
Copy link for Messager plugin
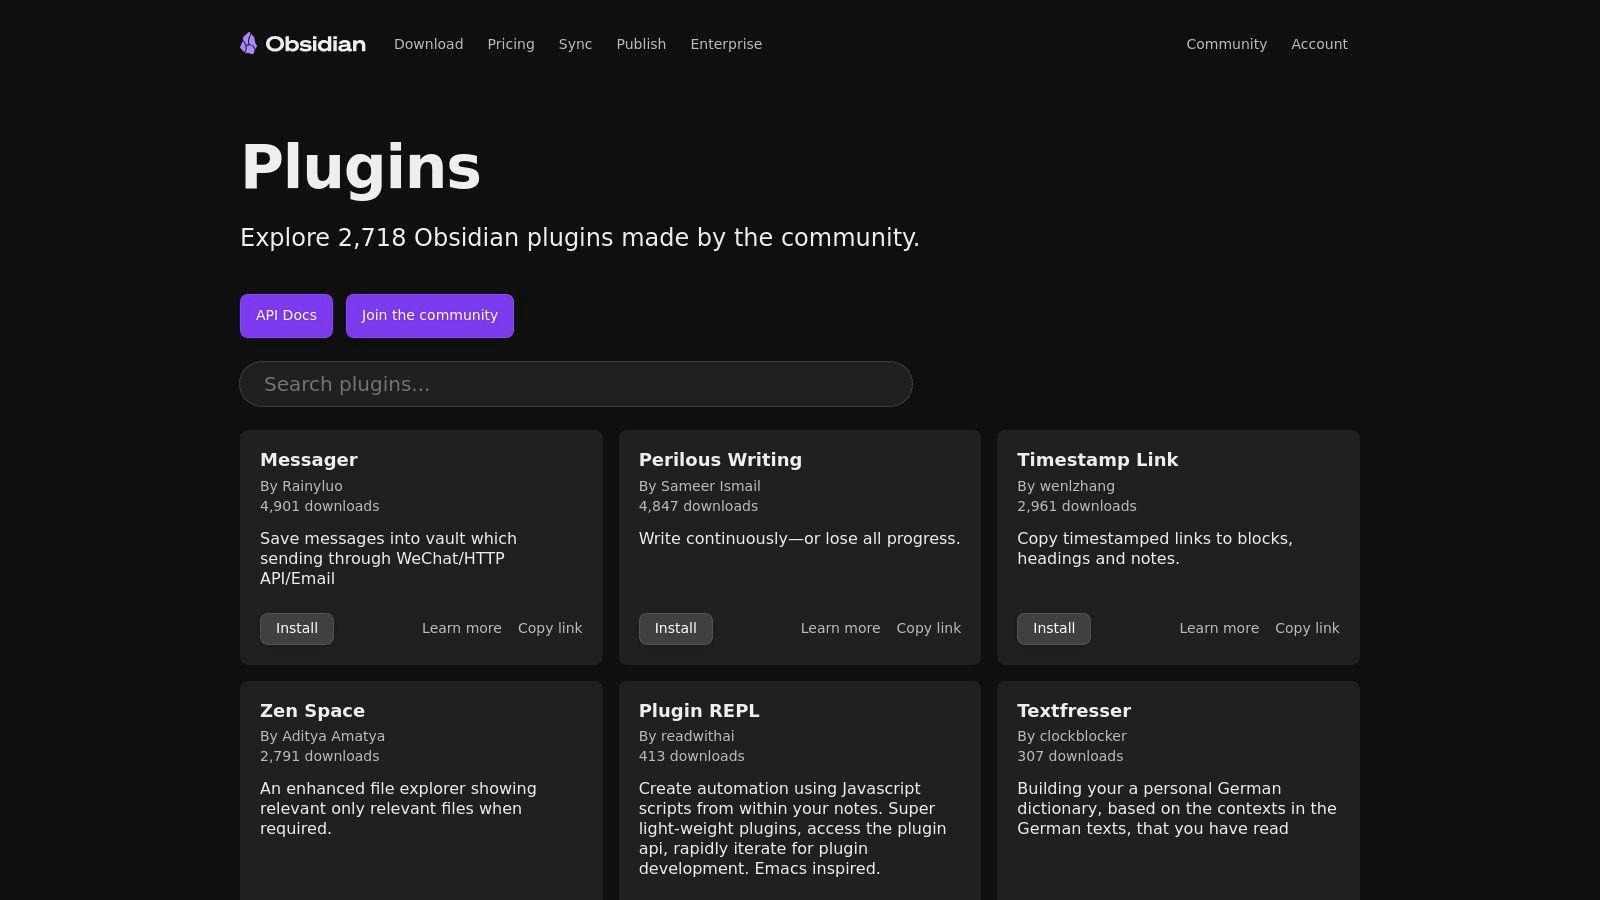[x=550, y=628]
